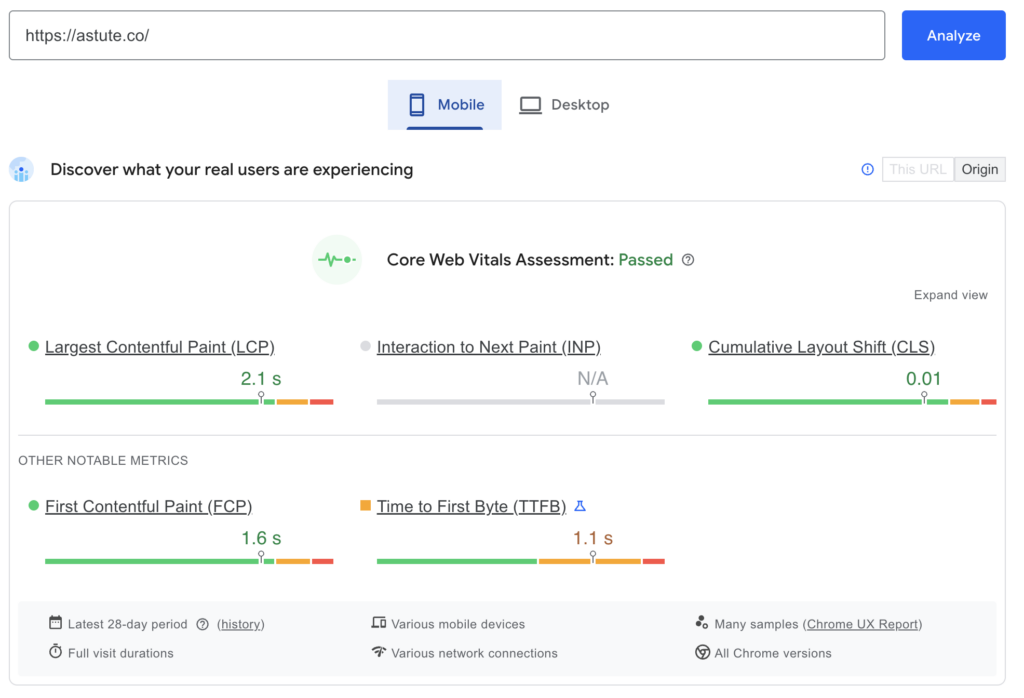Click the wifi icon beside Various network connections

click(379, 652)
